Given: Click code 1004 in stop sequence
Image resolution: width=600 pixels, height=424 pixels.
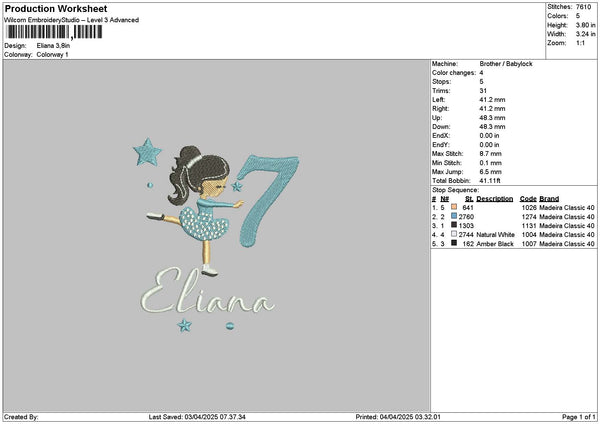Looking at the screenshot, I should tap(529, 235).
